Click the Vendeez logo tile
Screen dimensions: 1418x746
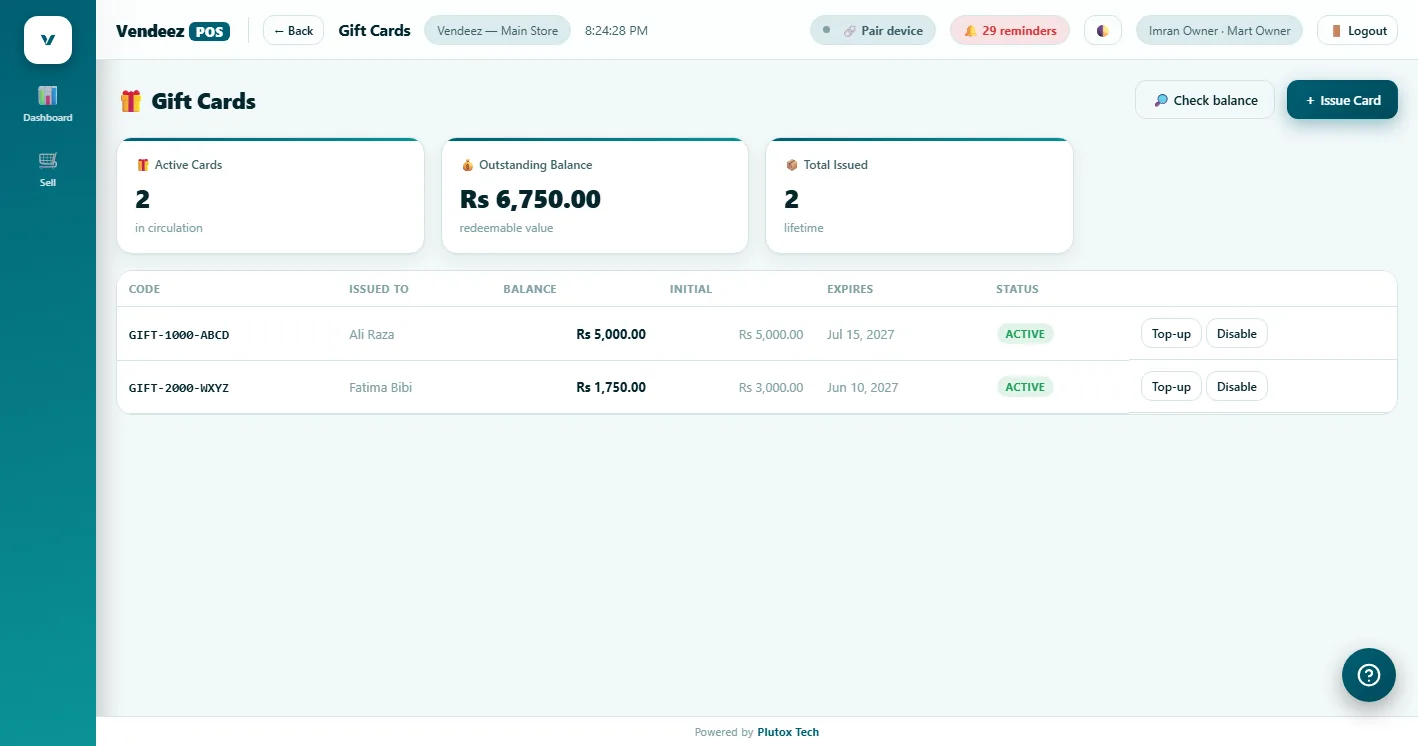pyautogui.click(x=48, y=40)
